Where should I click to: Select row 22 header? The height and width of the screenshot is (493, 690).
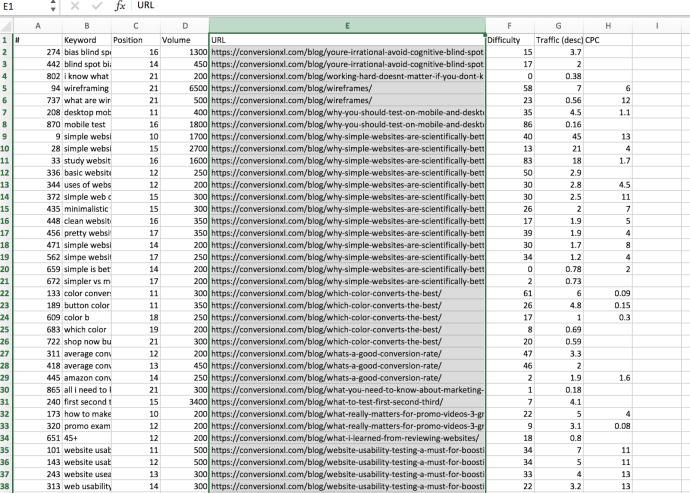6,293
